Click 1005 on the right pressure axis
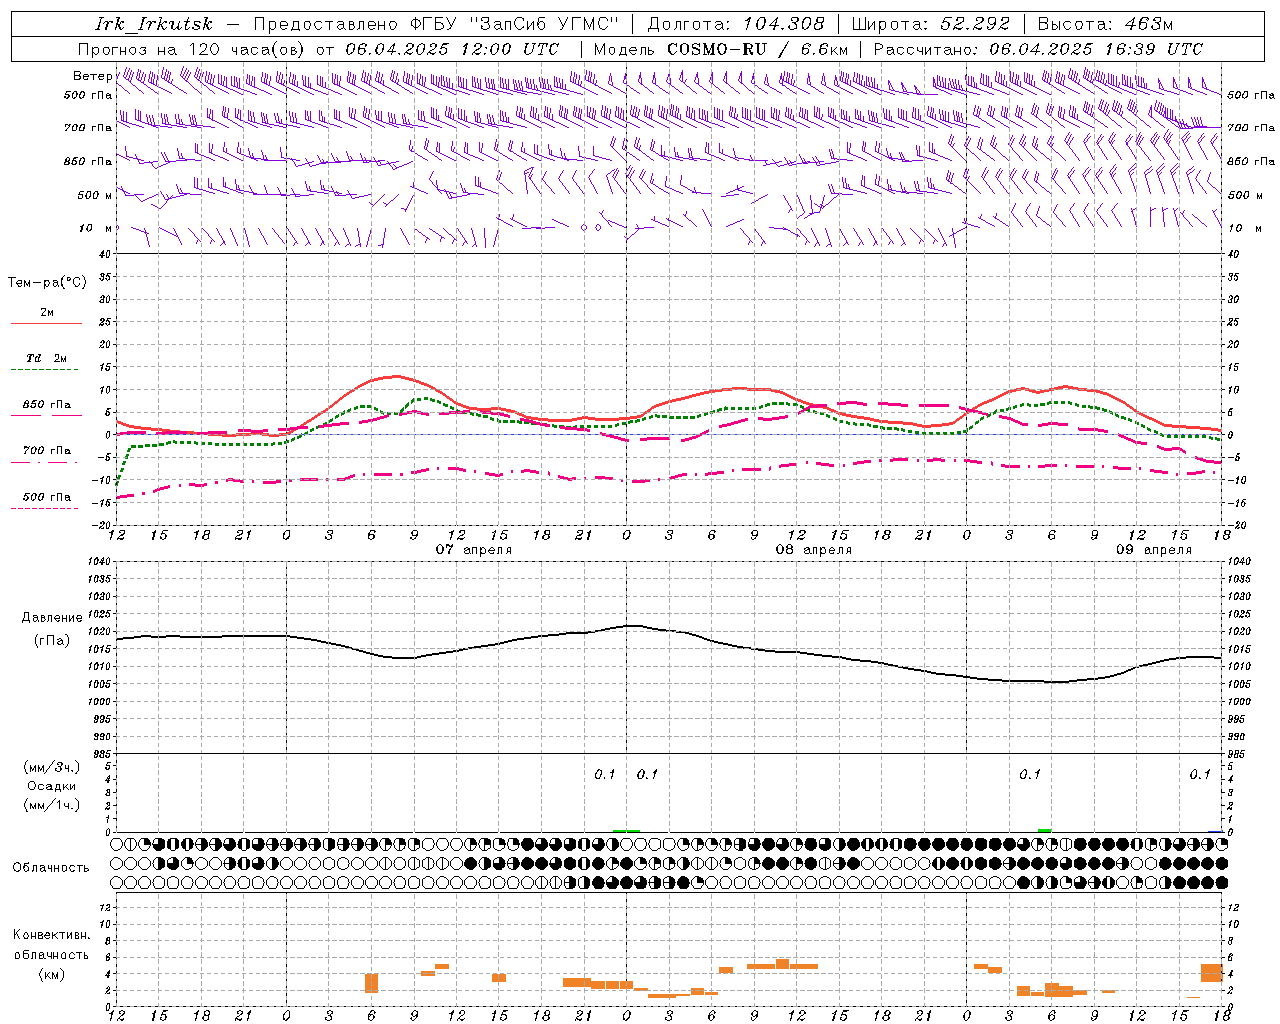This screenshot has height=1024, width=1280. [x=1239, y=684]
